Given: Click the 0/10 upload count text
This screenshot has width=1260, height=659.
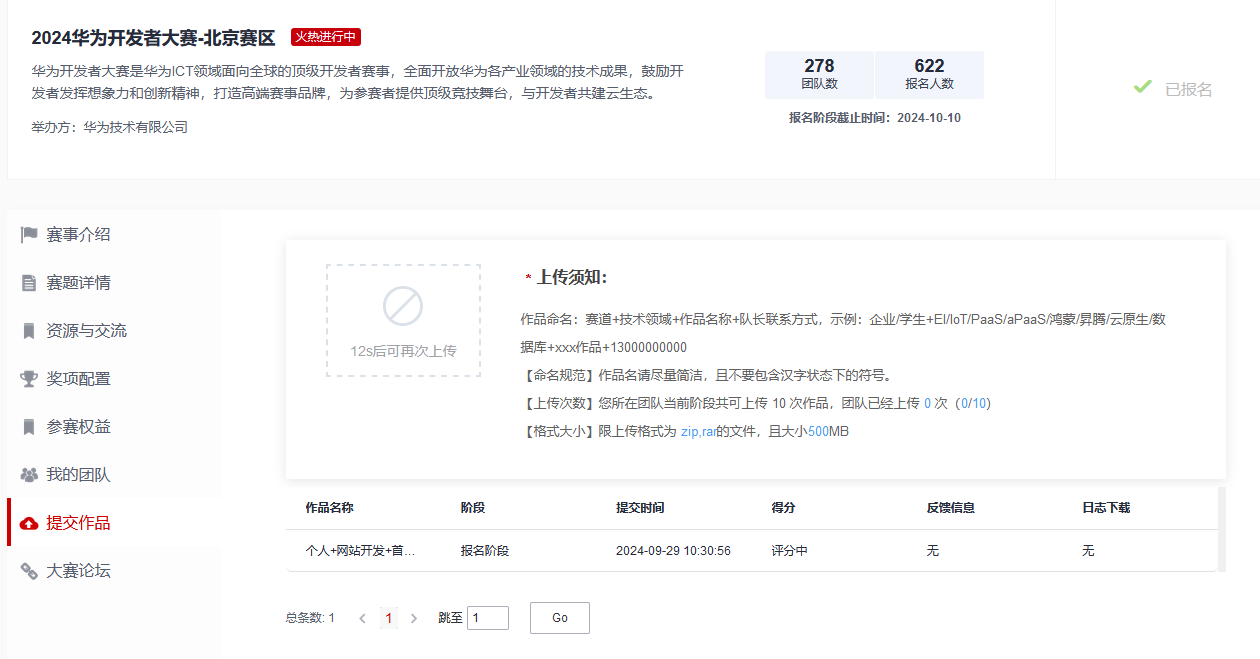Looking at the screenshot, I should (974, 404).
